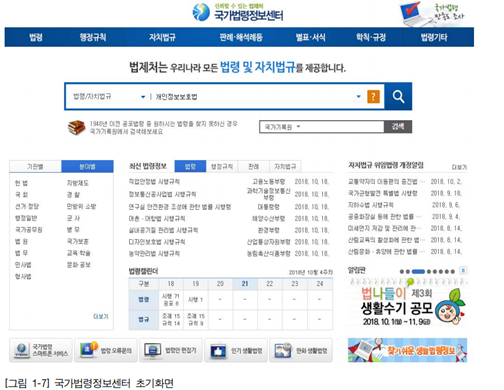The image size is (504, 390).
Task: Select the 분야별 tab
Action: 87,166
